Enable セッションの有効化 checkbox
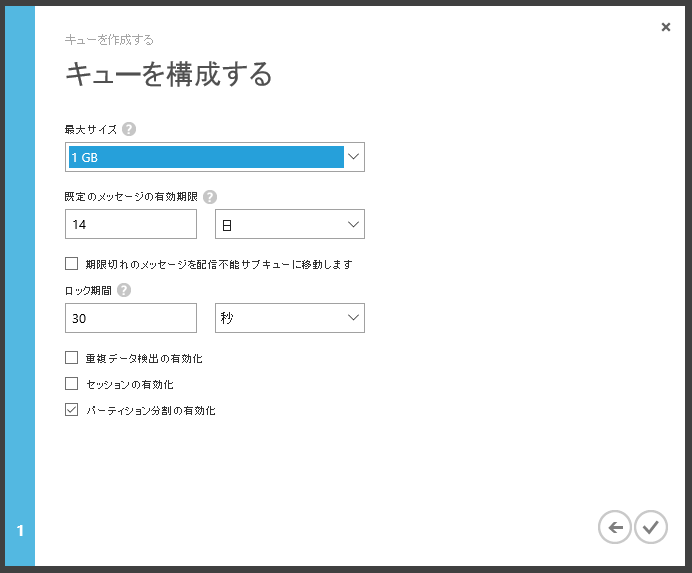The height and width of the screenshot is (573, 692). tap(71, 384)
